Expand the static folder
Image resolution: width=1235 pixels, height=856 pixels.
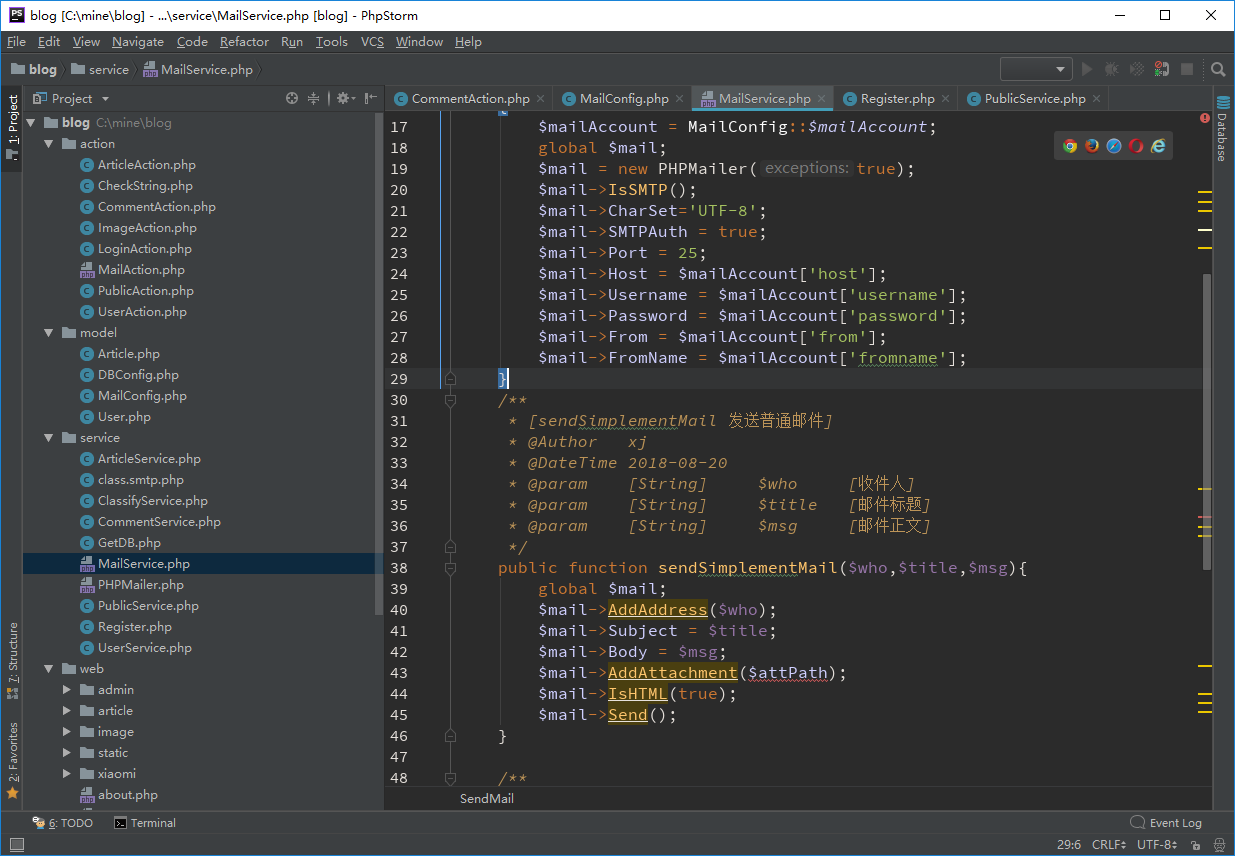click(x=67, y=753)
